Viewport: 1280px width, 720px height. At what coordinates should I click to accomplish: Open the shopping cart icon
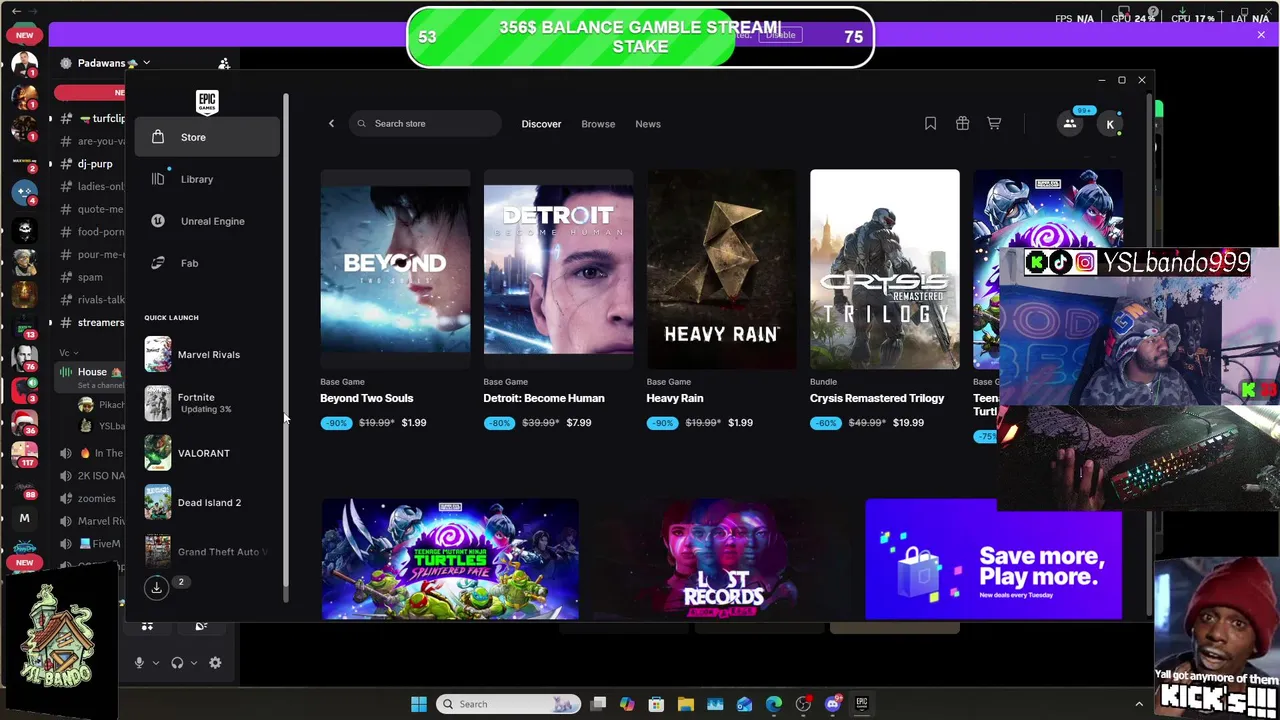994,123
